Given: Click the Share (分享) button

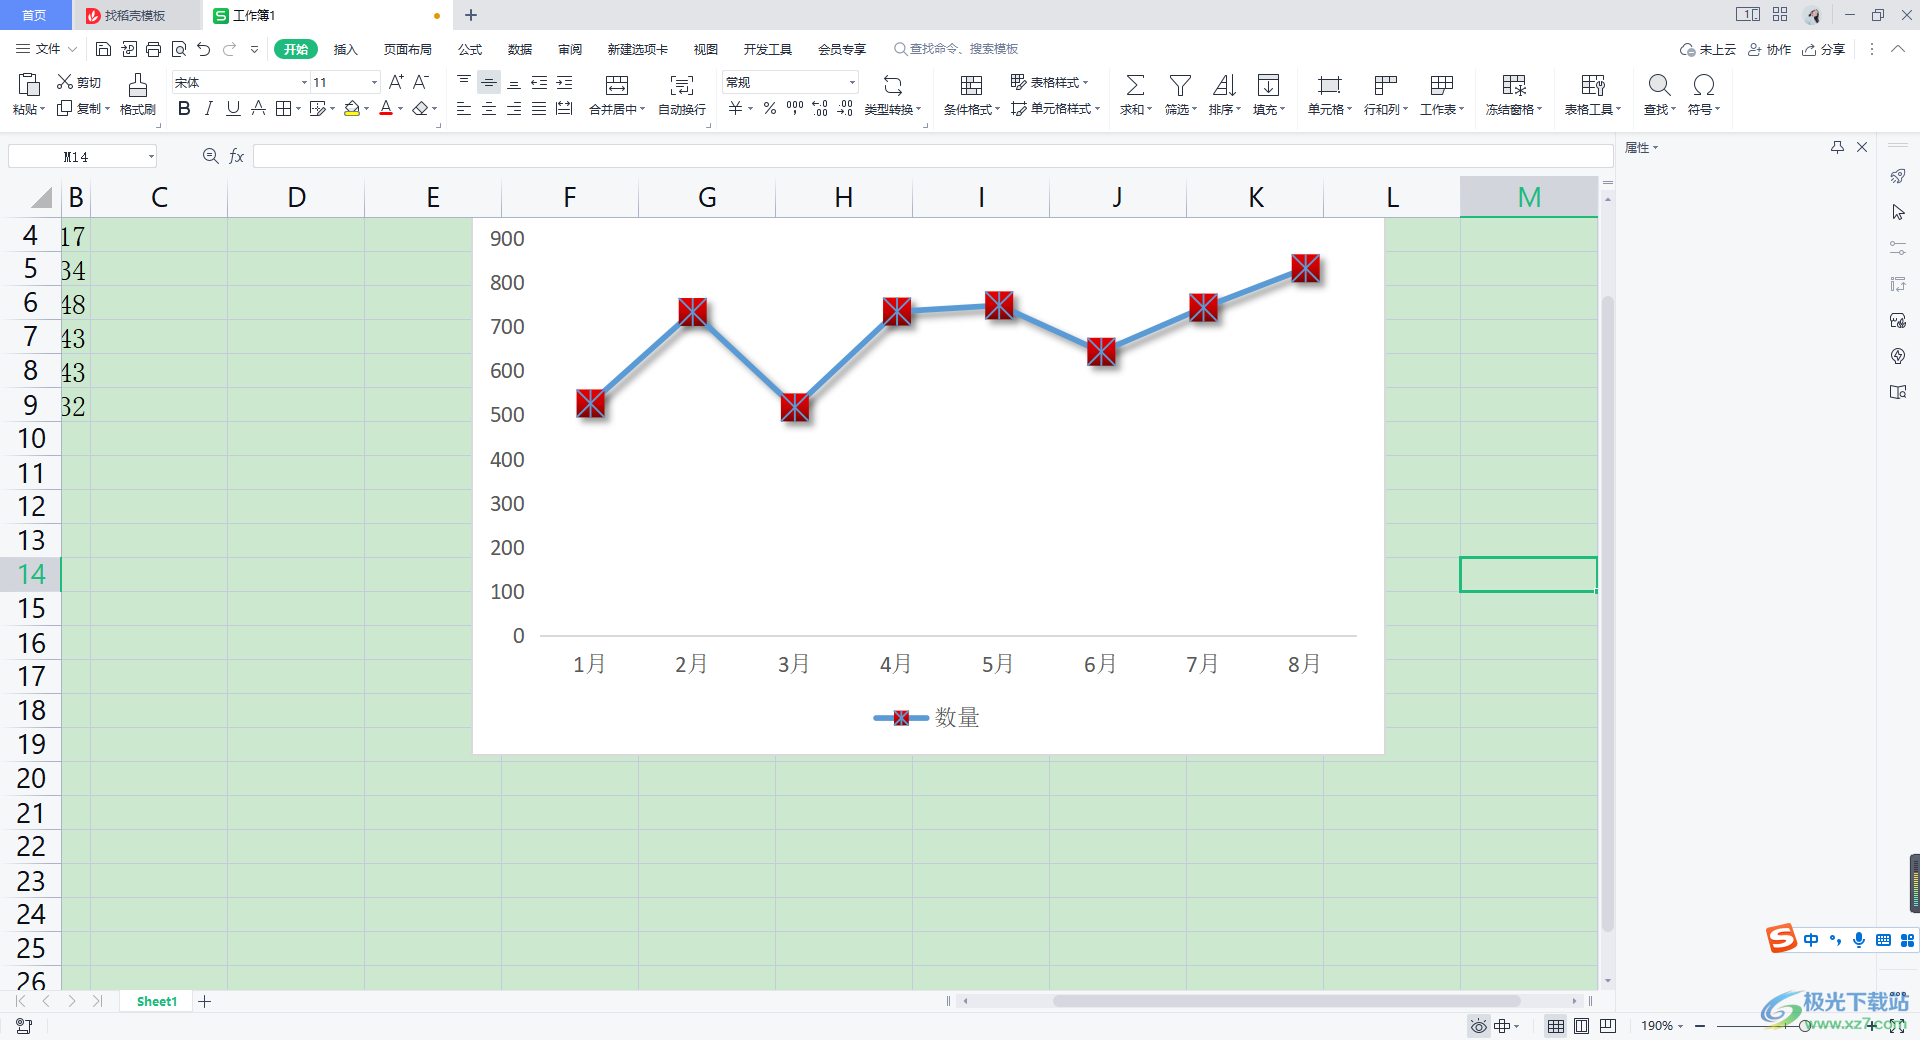Looking at the screenshot, I should tap(1823, 49).
